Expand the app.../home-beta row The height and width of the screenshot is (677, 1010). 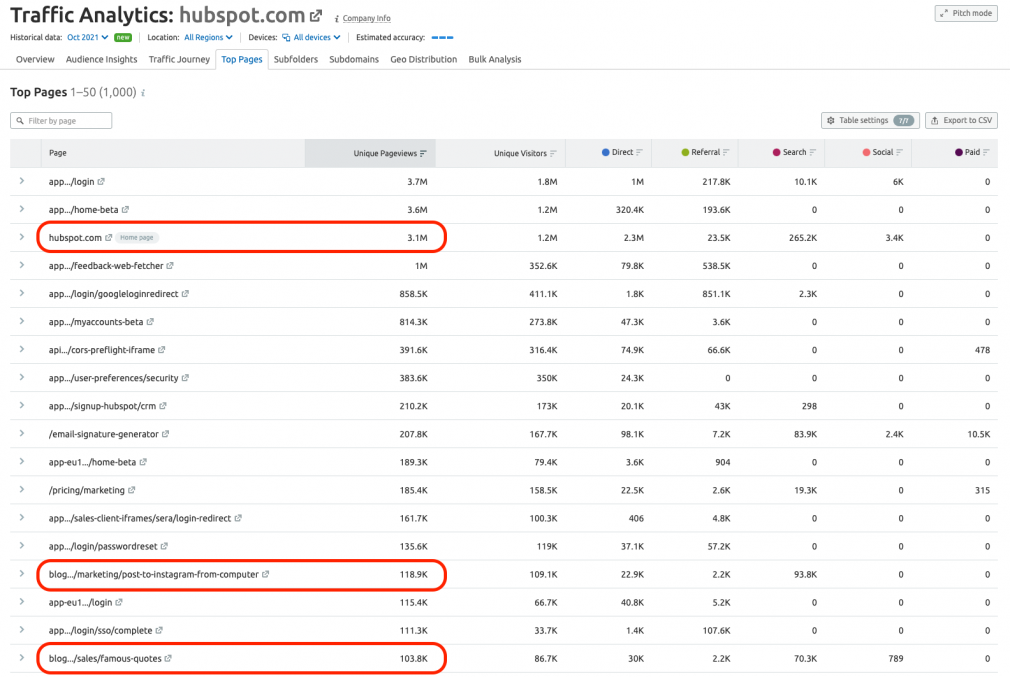click(x=22, y=209)
